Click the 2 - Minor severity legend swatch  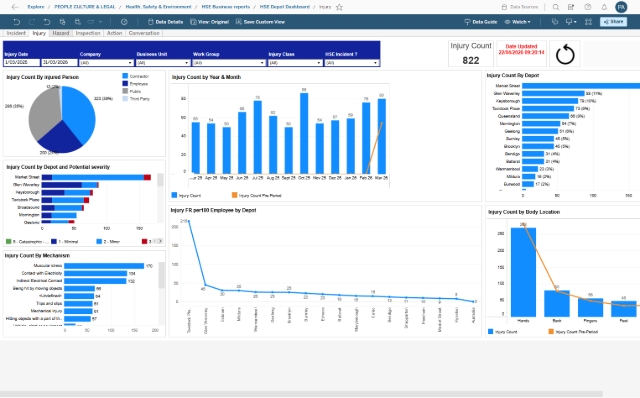(99, 241)
